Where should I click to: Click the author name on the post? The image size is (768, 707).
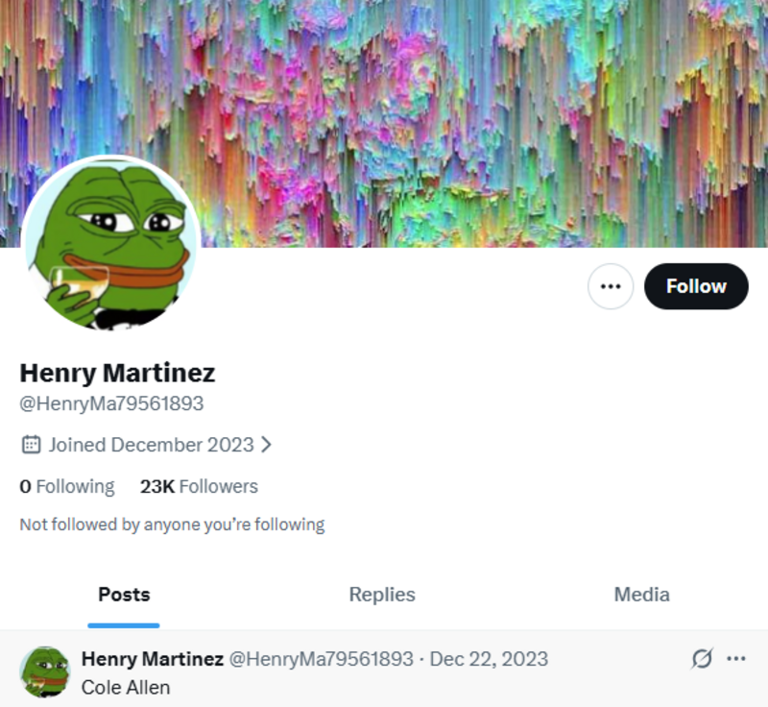tap(152, 659)
